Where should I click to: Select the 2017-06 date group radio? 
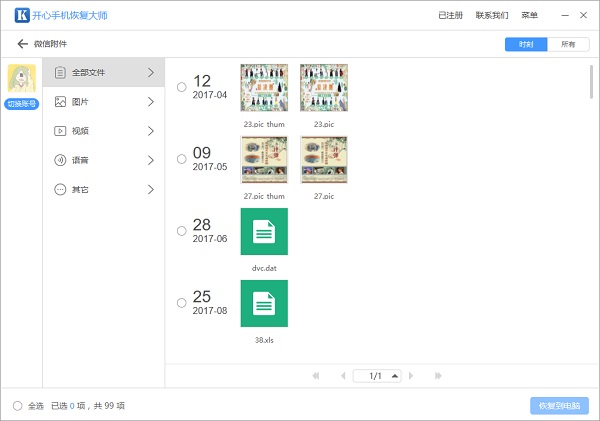pos(181,231)
